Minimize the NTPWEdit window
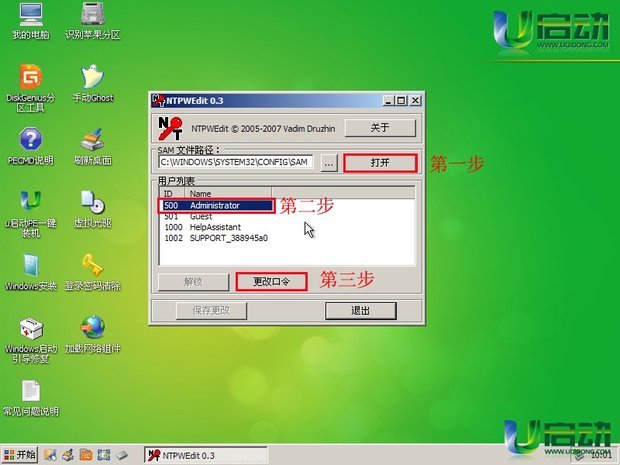 coord(389,100)
